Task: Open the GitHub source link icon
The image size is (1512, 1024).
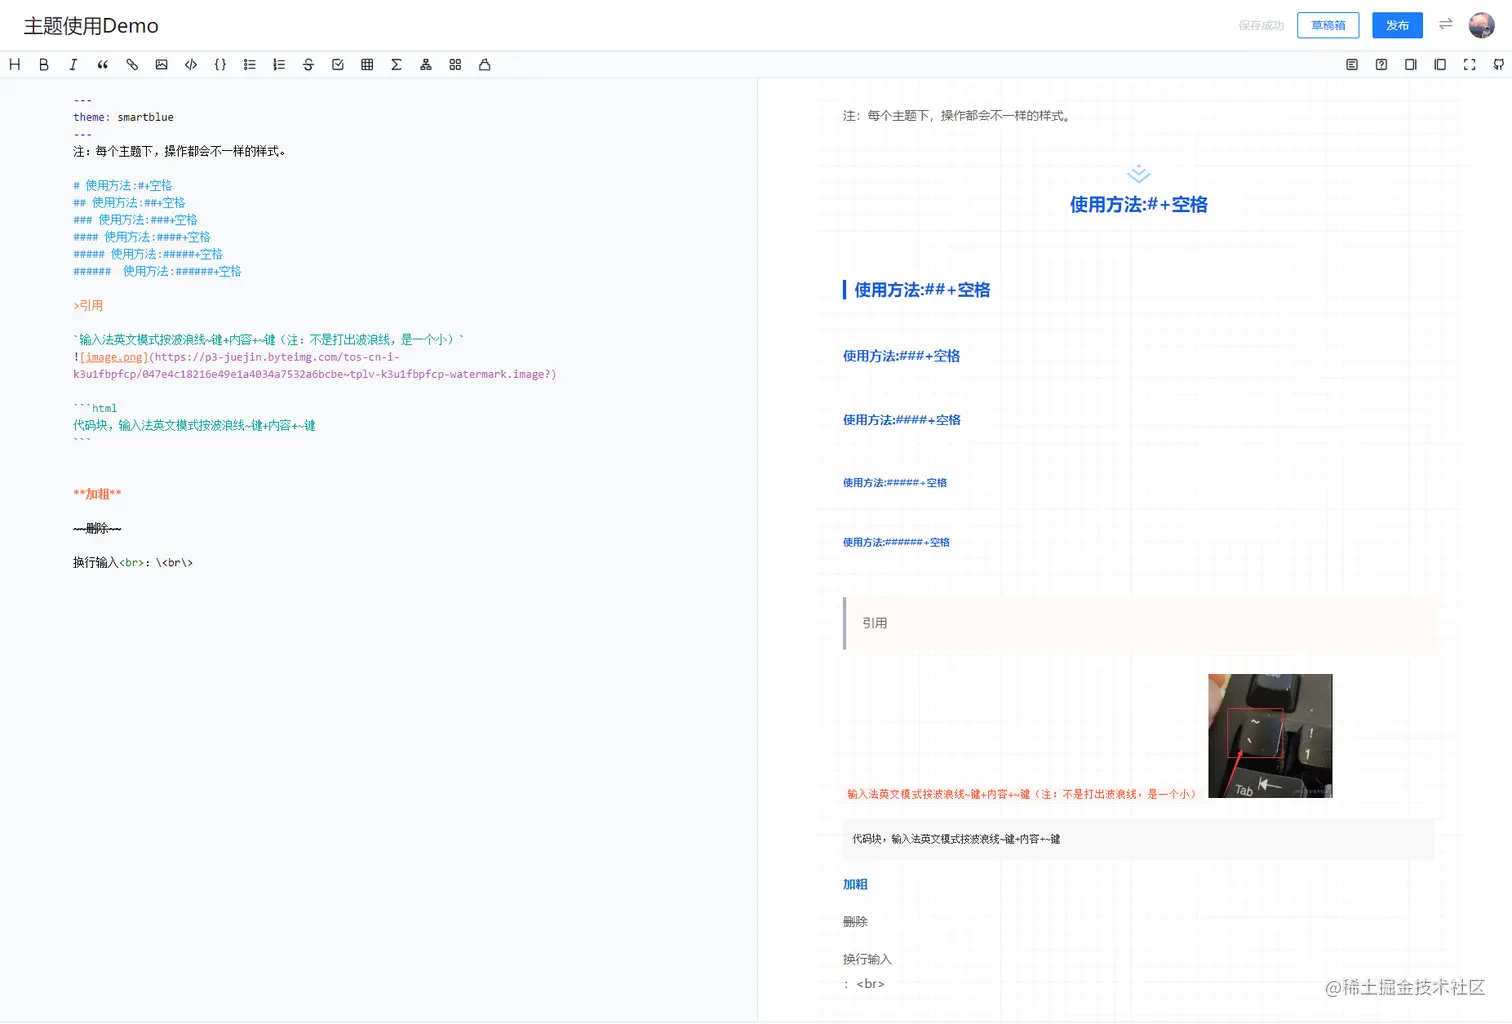Action: coord(1498,64)
